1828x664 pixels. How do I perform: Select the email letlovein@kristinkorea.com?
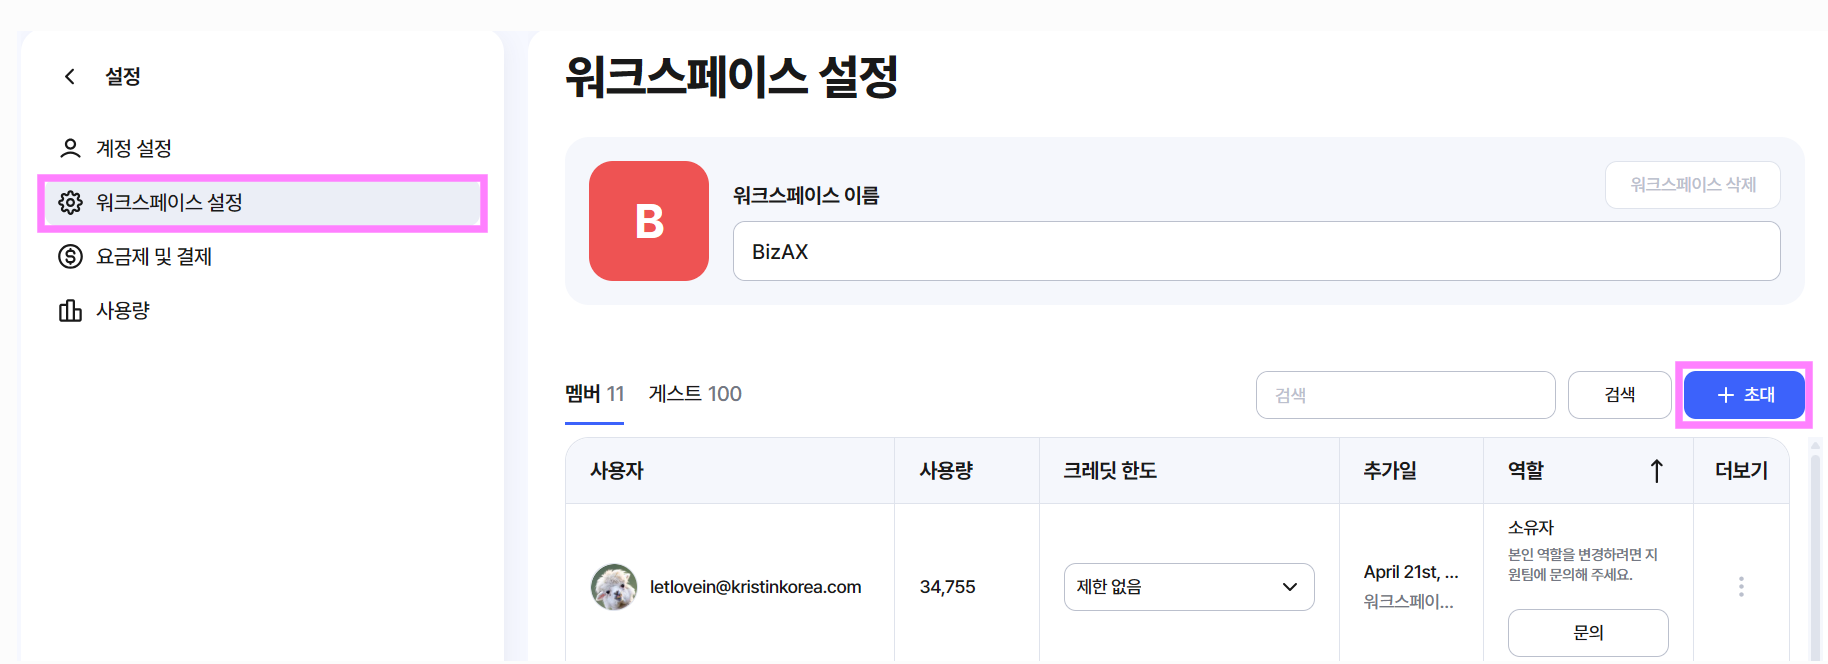pos(755,587)
